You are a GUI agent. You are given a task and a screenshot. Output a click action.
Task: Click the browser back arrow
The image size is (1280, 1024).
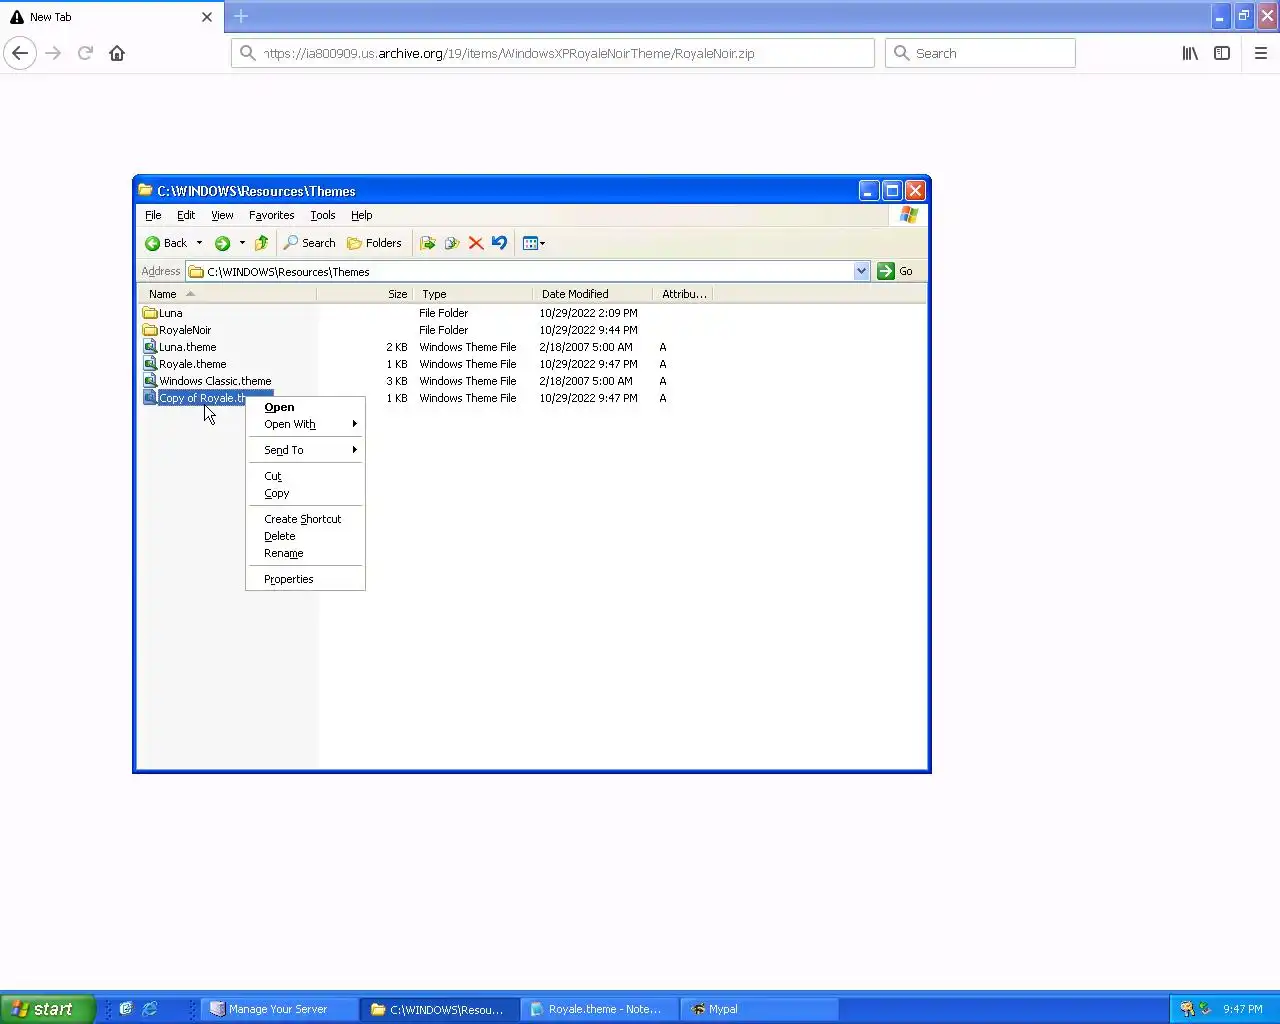click(x=20, y=53)
